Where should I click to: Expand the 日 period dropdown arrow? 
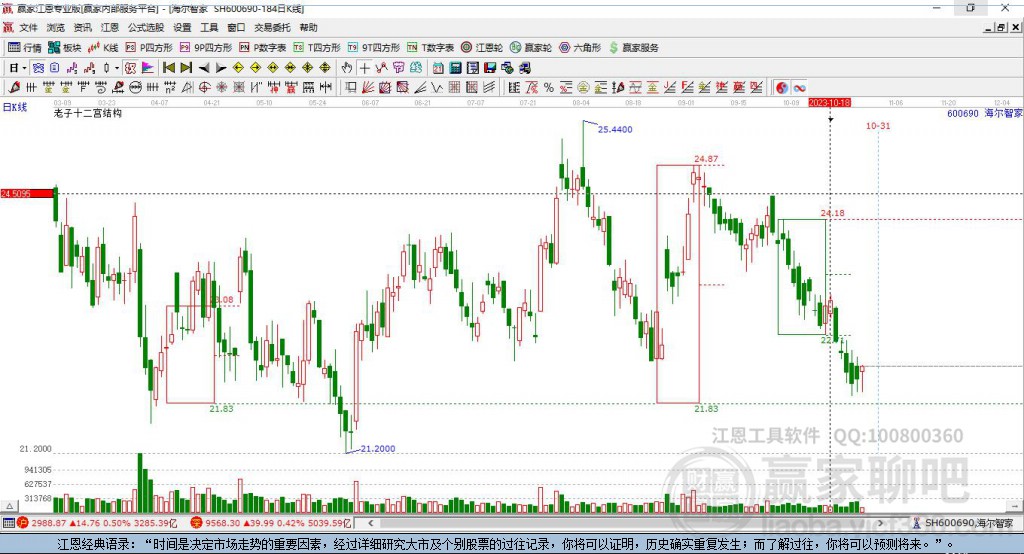click(x=24, y=68)
